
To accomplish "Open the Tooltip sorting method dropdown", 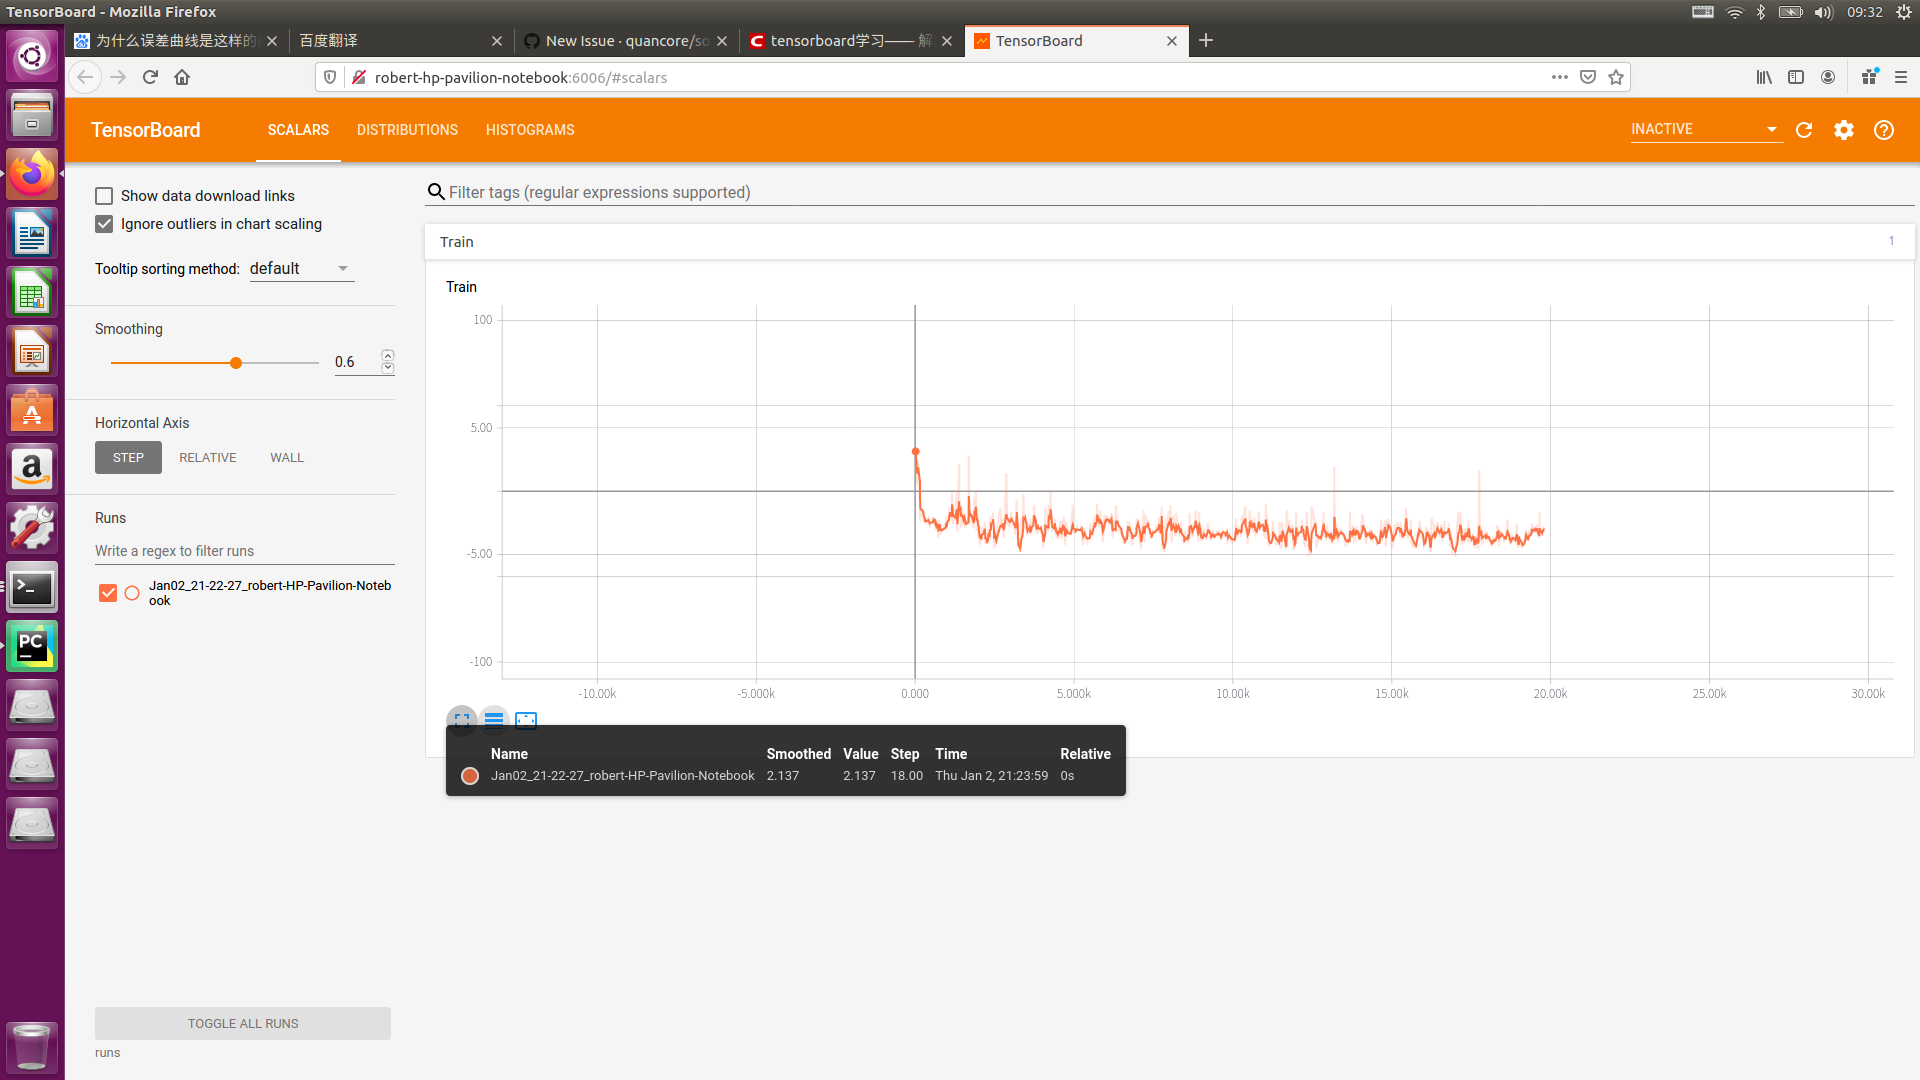I will click(x=300, y=268).
